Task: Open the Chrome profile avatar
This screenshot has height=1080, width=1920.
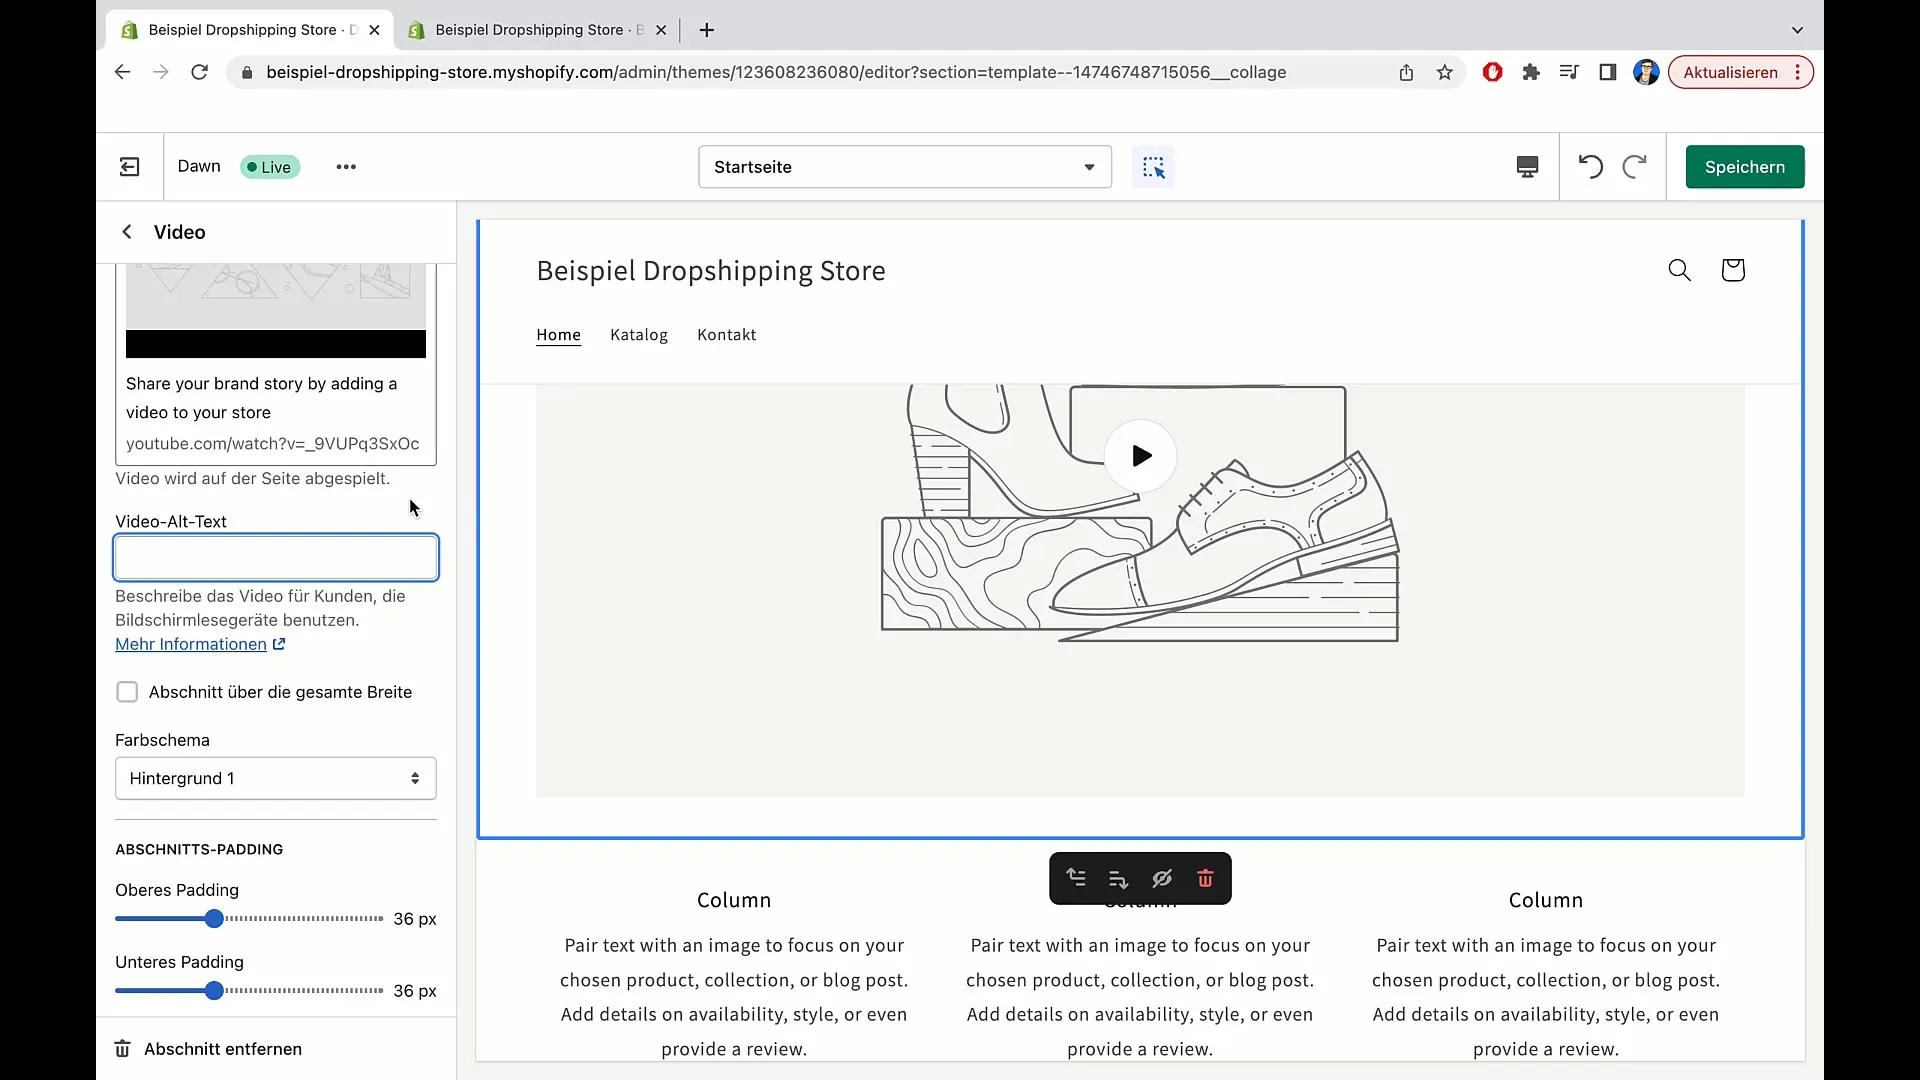Action: coord(1646,72)
